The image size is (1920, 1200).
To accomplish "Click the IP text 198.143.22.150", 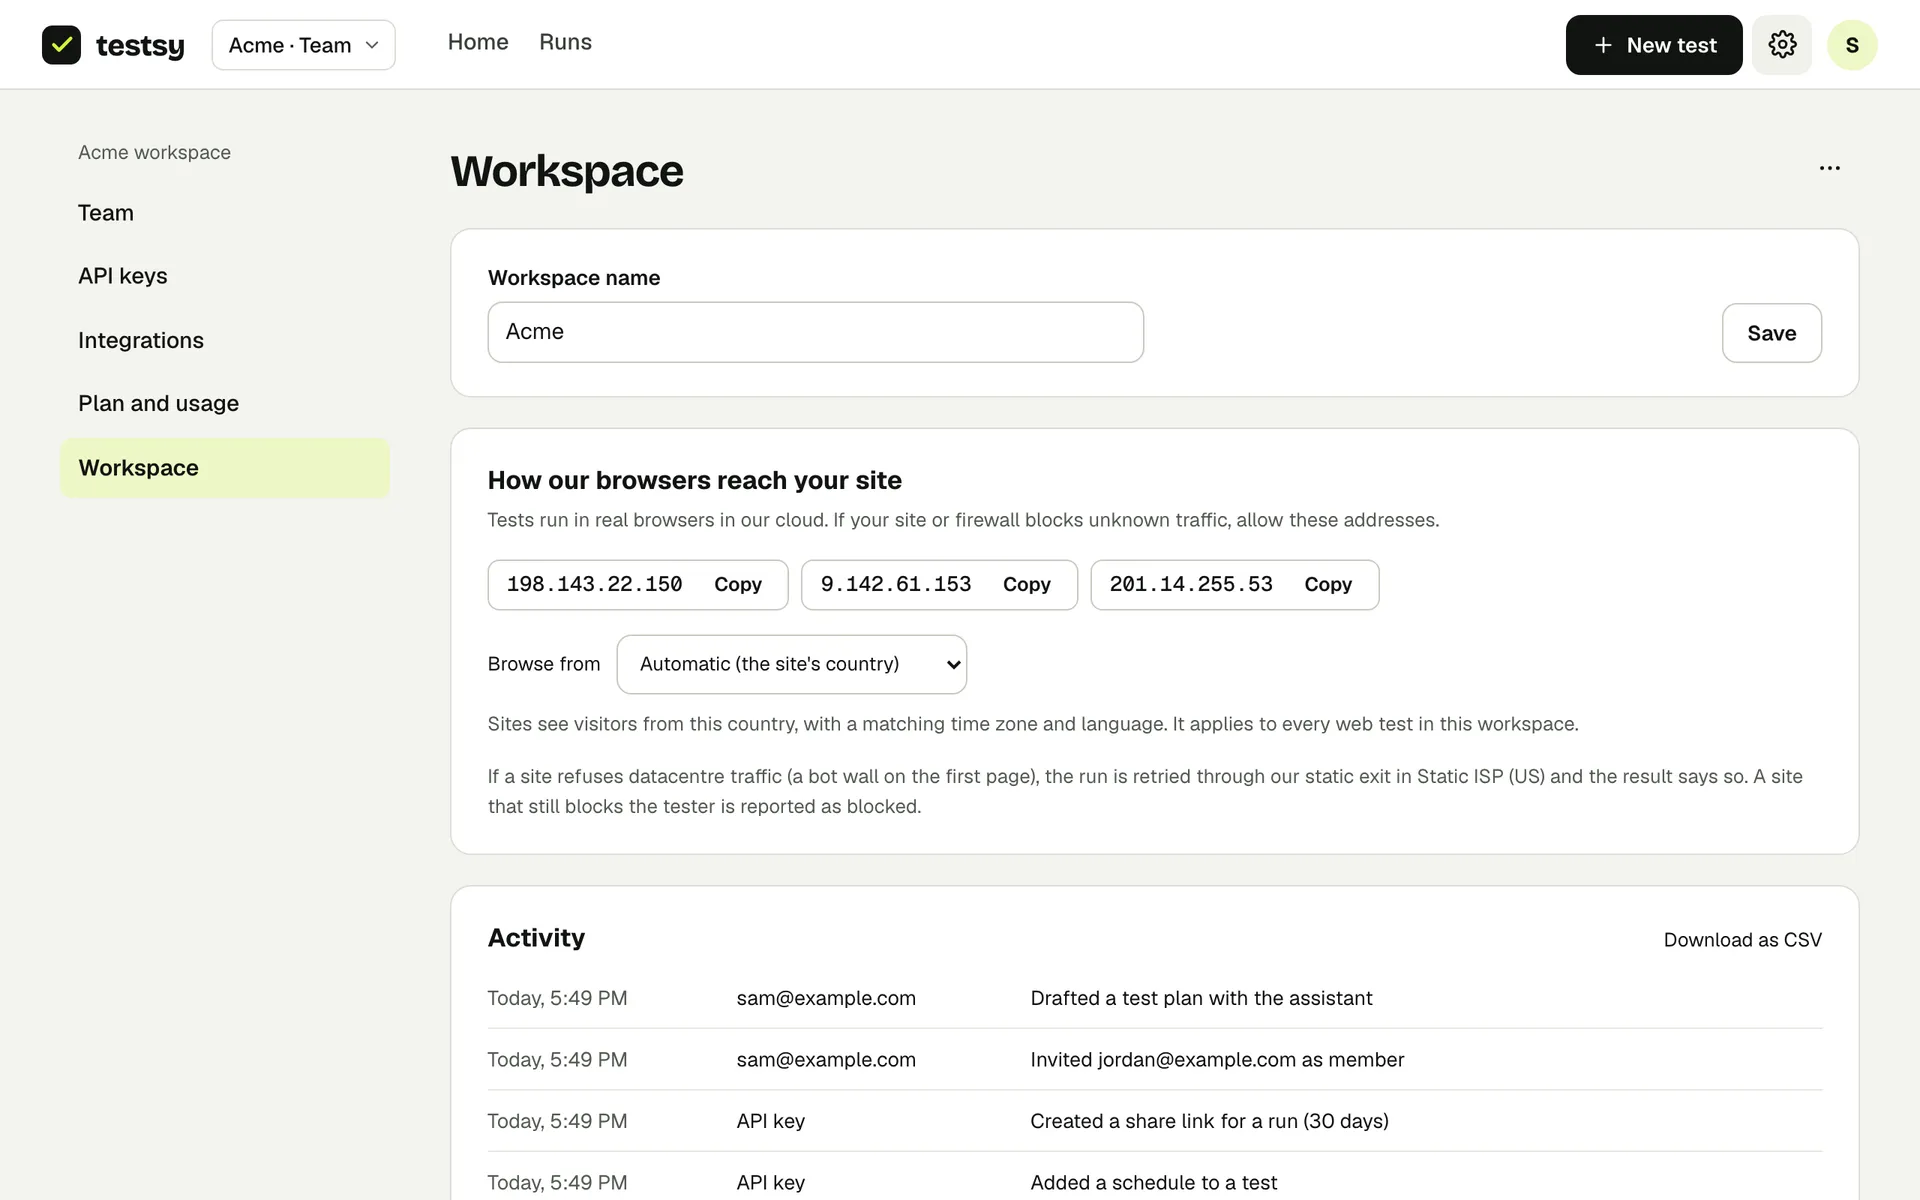I will (594, 584).
